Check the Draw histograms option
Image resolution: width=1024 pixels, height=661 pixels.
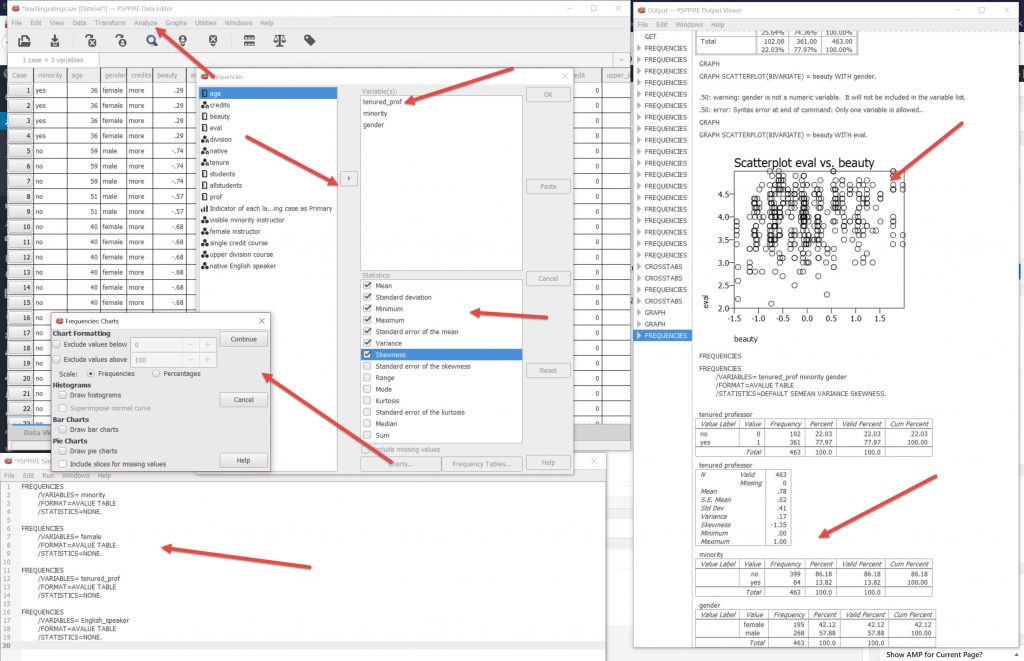click(63, 396)
